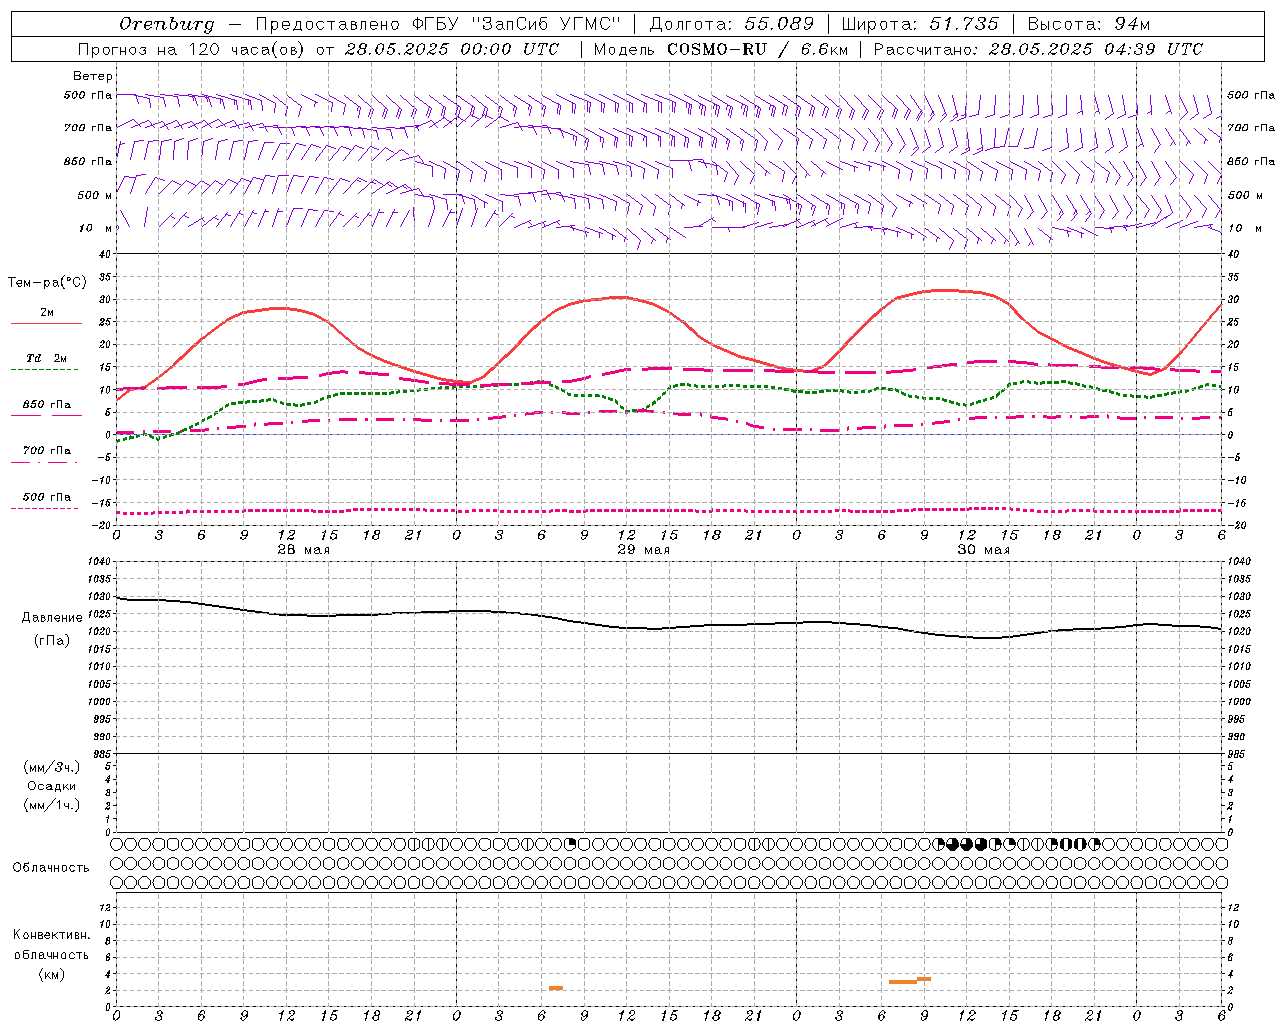Click the (гПа) unit label under Давление
1280x1024 pixels.
[x=52, y=641]
